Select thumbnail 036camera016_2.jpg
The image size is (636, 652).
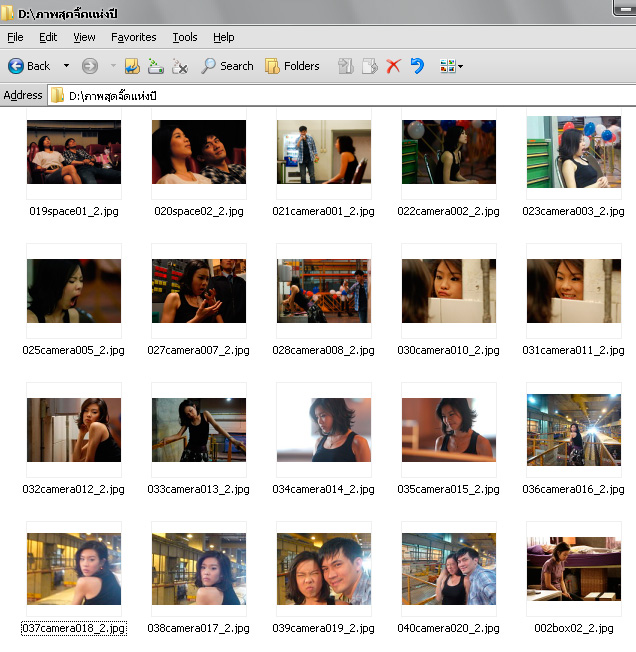(574, 430)
